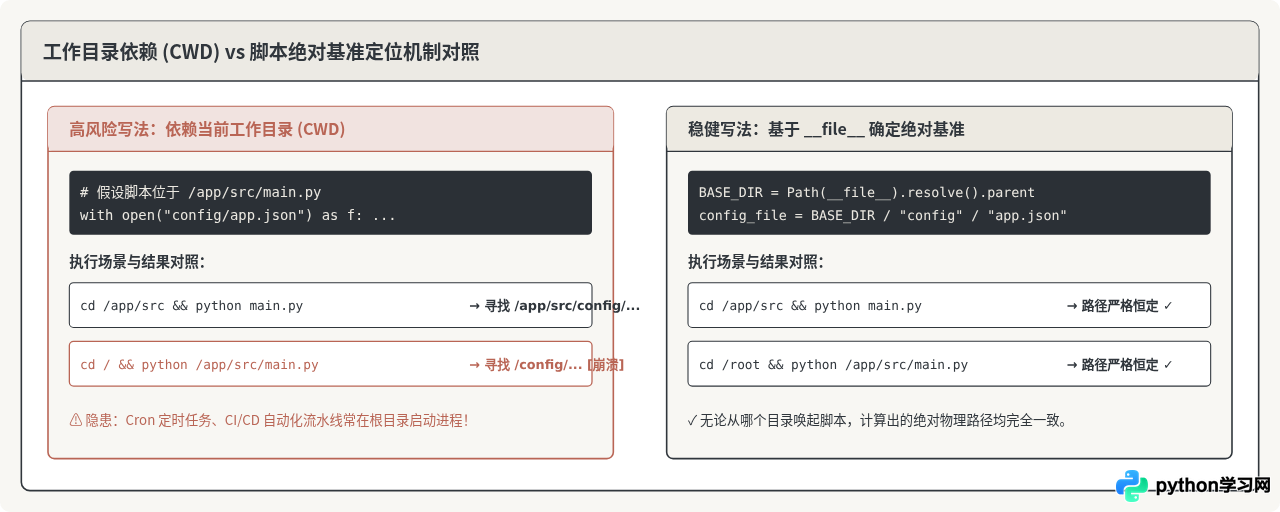The image size is (1280, 512).
Task: Click the warning triangle icon before '隐患'
Action: pos(75,421)
